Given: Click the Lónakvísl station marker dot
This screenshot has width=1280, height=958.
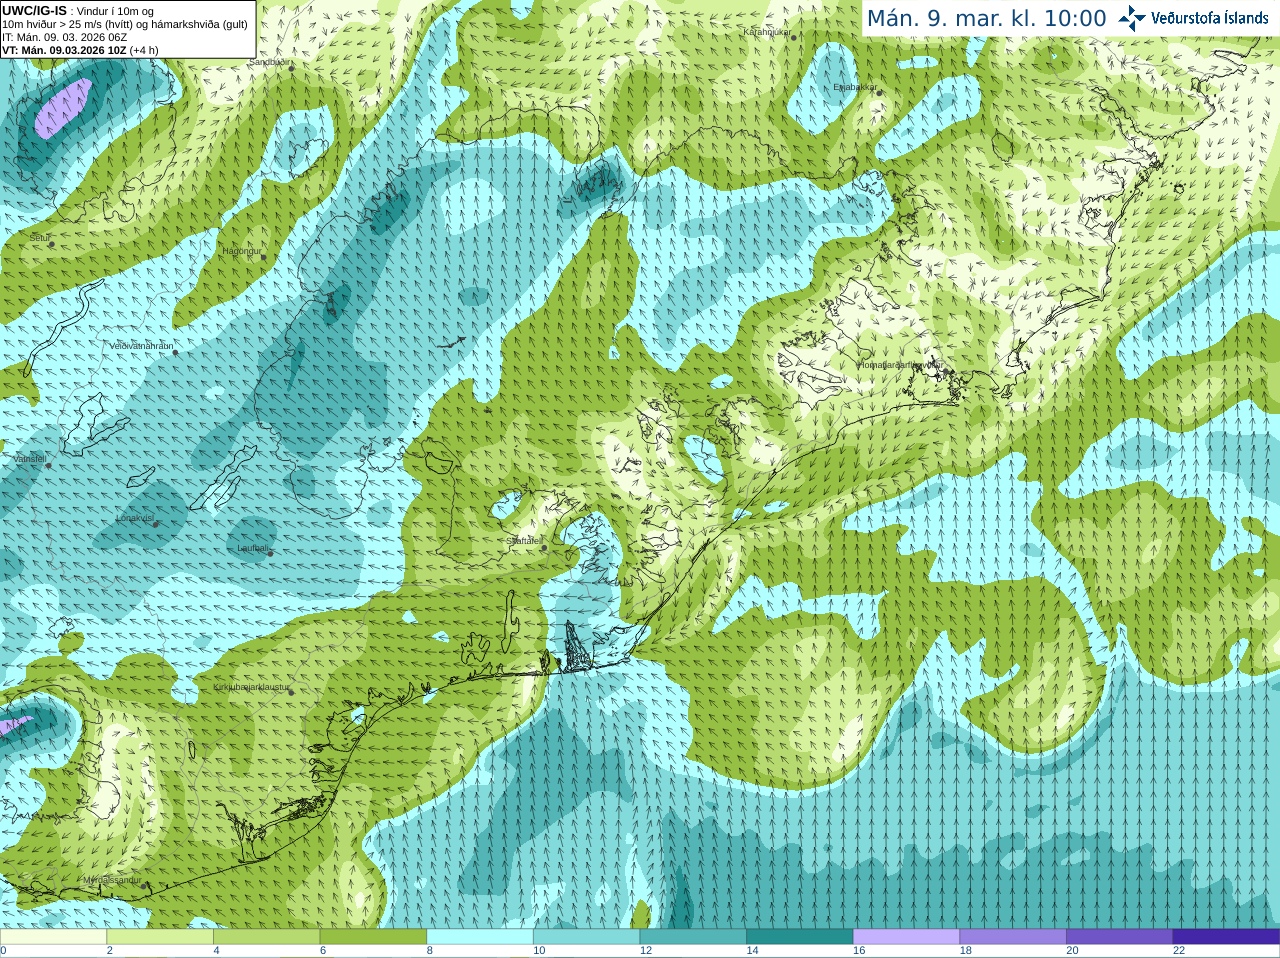Looking at the screenshot, I should [x=155, y=524].
